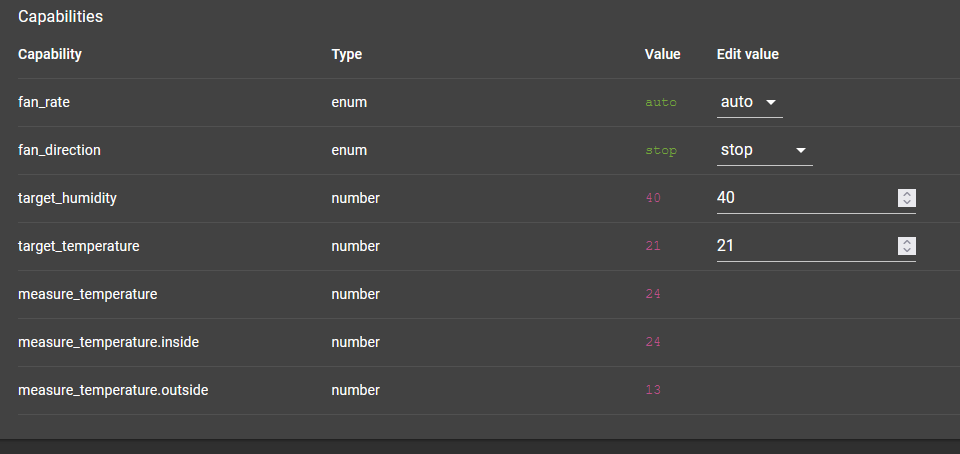Expand the fan_direction stop dropdown
The image size is (960, 454).
(764, 150)
